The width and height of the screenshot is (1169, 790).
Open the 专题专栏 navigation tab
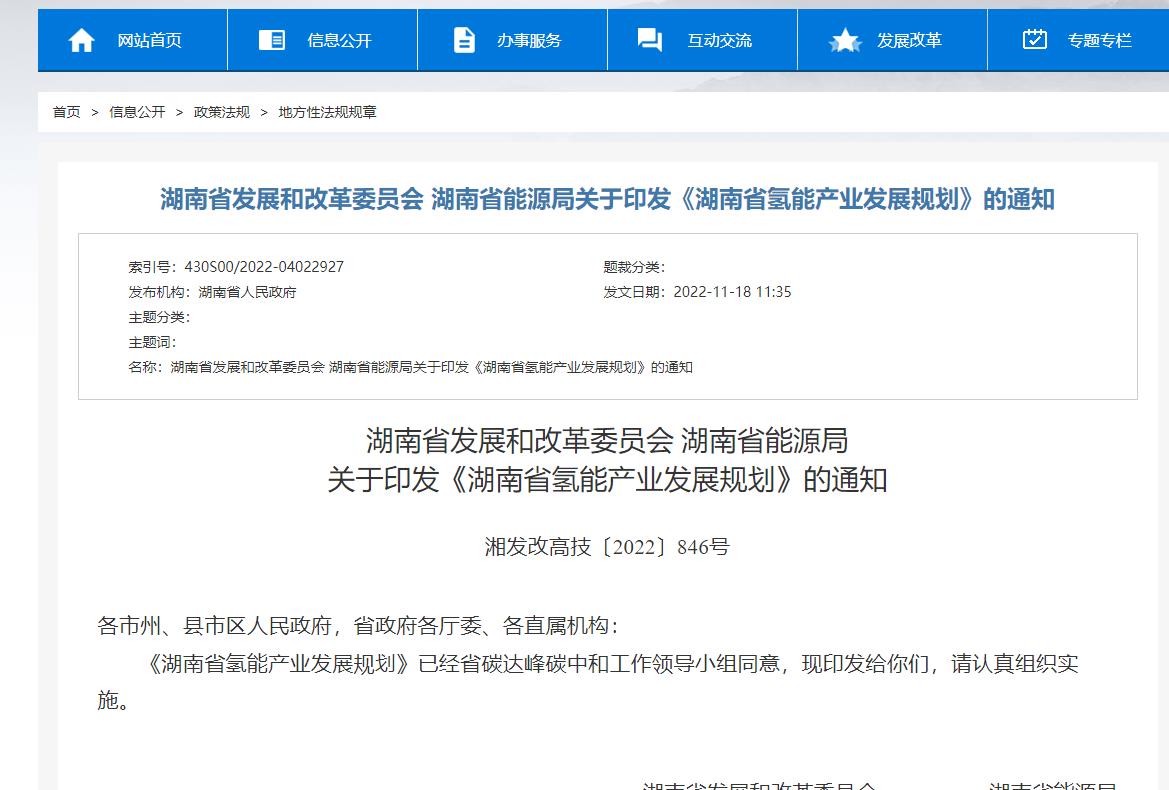(x=1099, y=41)
